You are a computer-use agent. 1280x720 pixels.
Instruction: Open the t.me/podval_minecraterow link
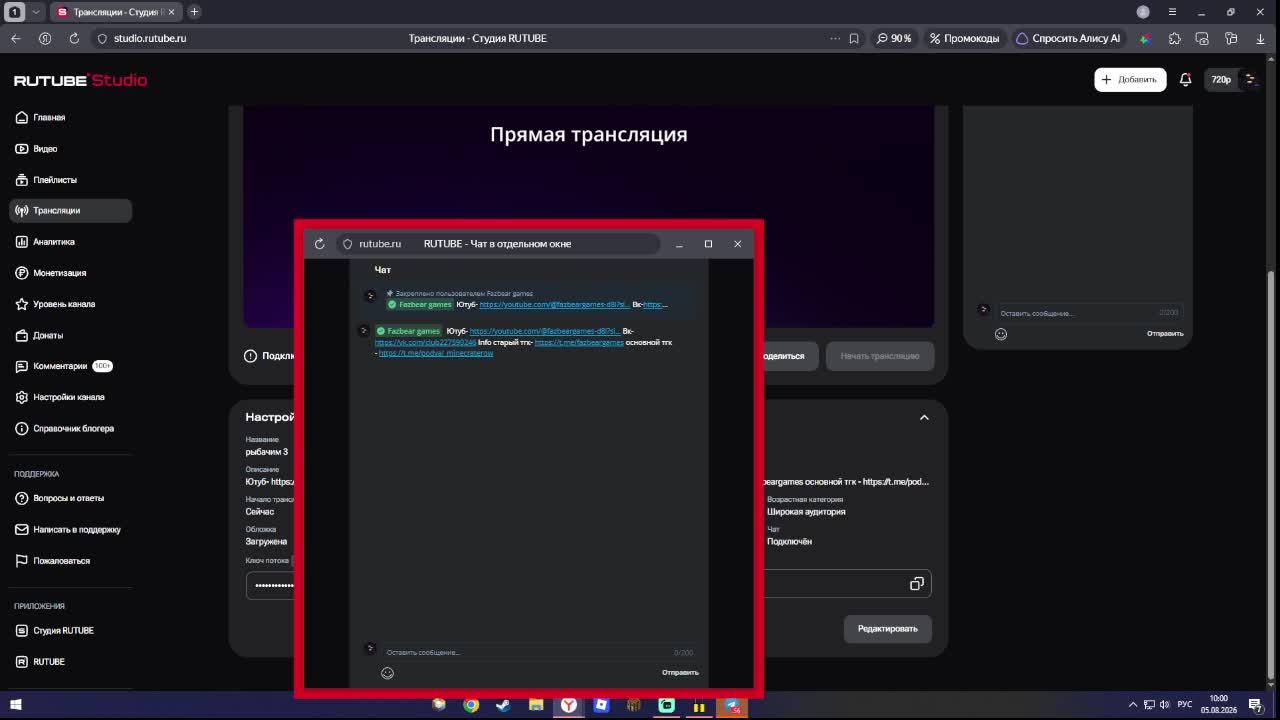click(436, 353)
